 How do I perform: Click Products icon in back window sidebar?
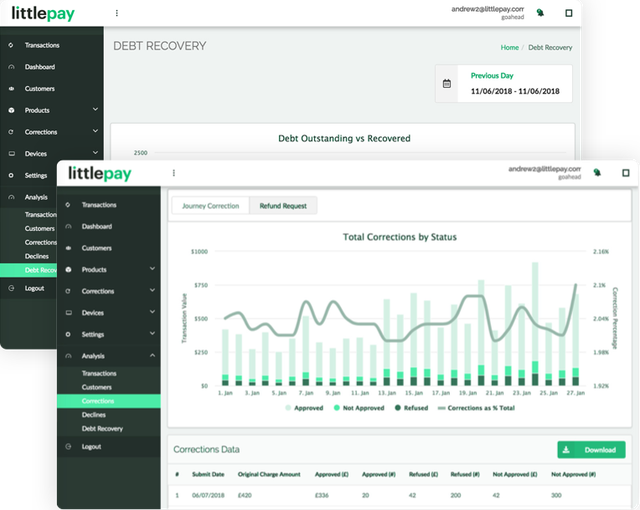coord(11,110)
